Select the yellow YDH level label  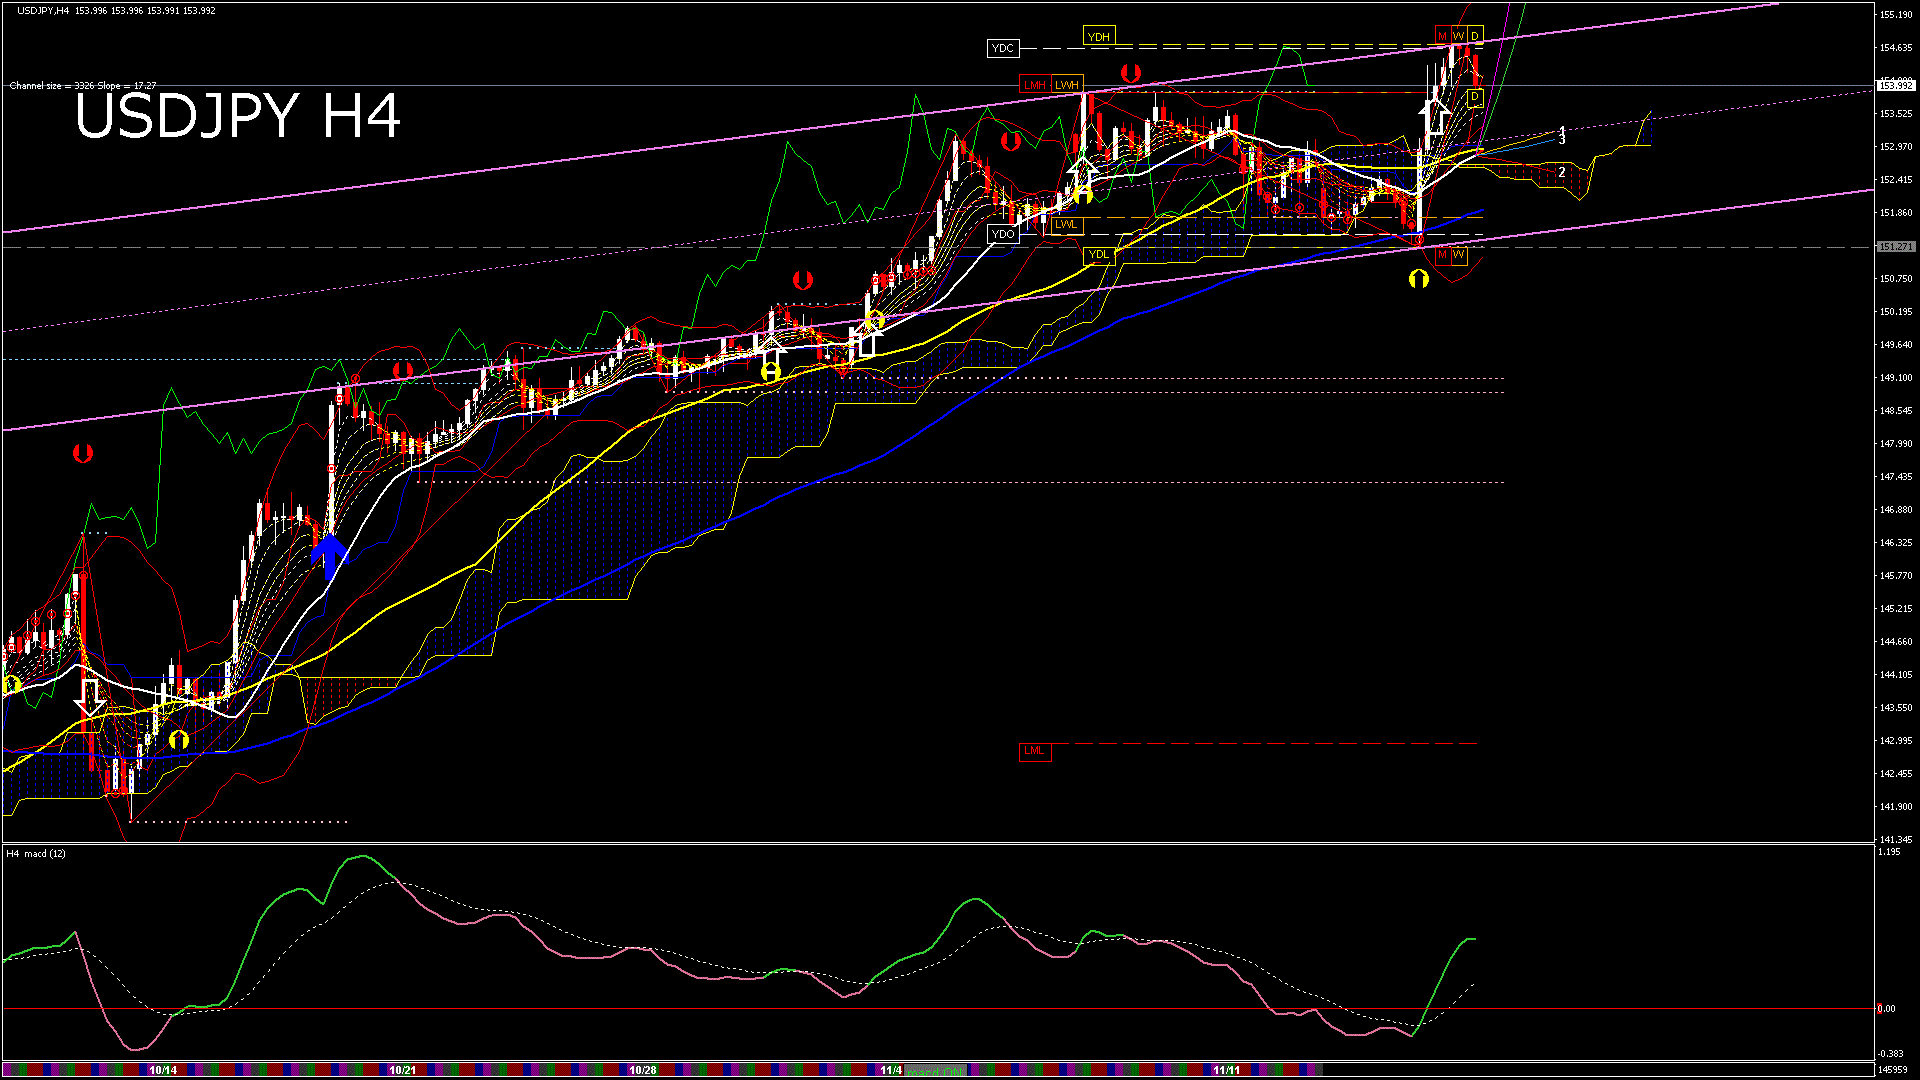click(1098, 37)
